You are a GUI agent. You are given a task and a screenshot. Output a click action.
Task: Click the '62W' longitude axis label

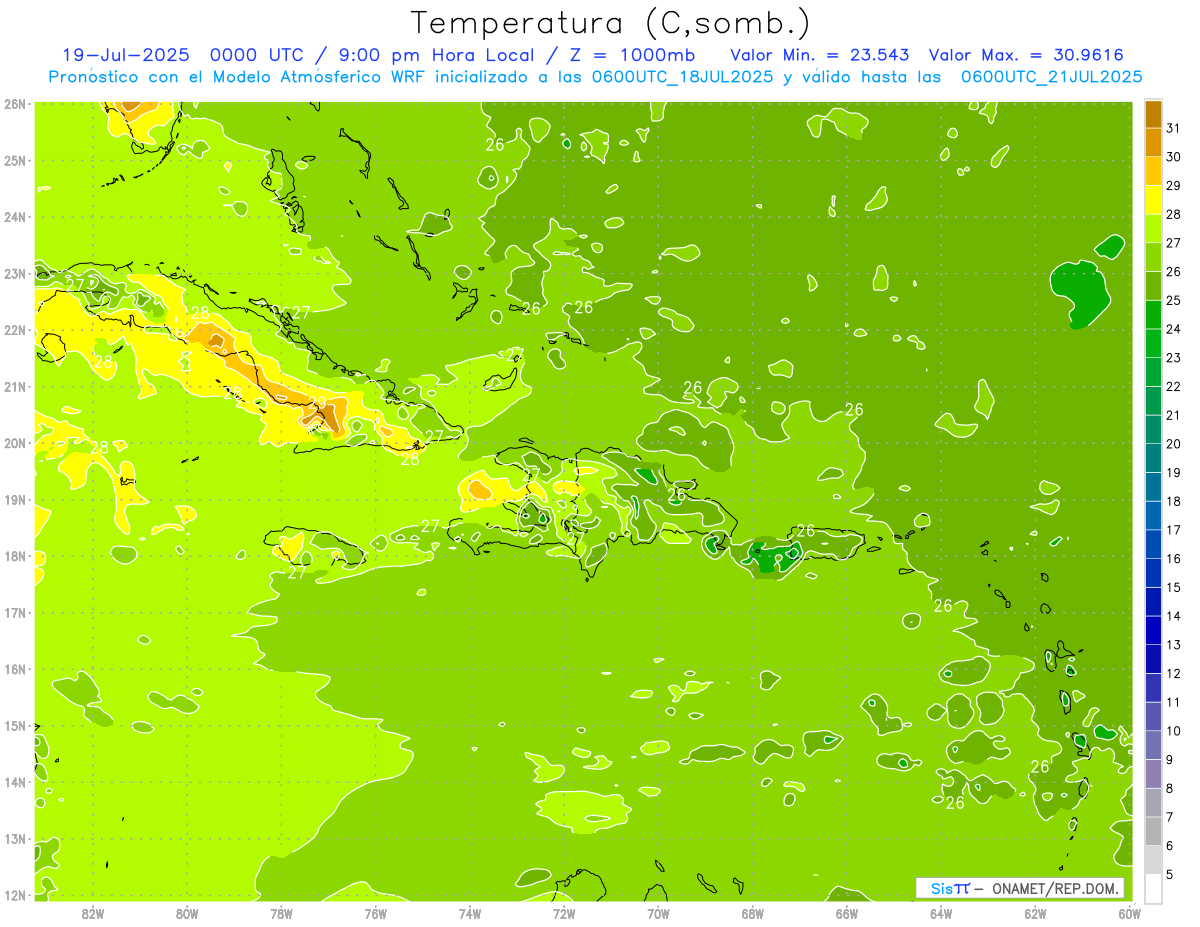[1035, 913]
